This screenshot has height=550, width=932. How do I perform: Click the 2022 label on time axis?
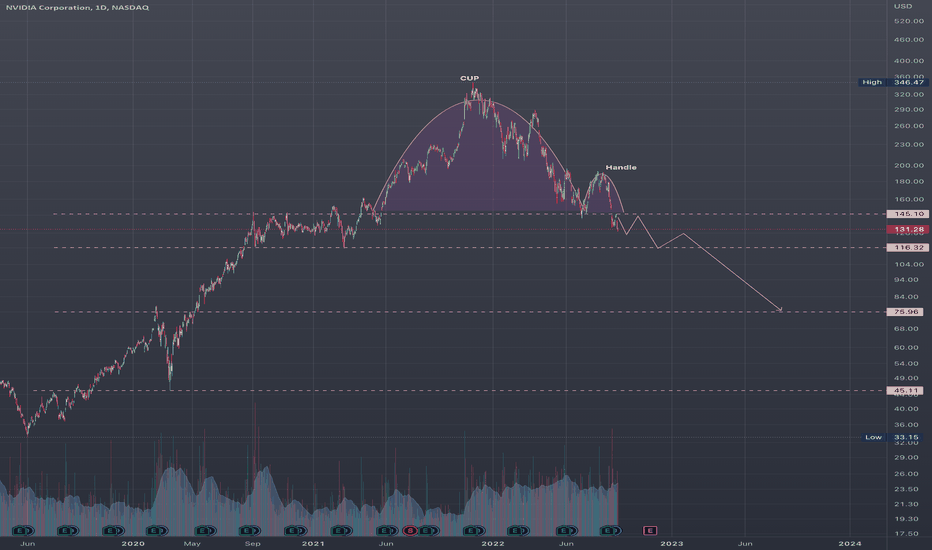pos(493,543)
